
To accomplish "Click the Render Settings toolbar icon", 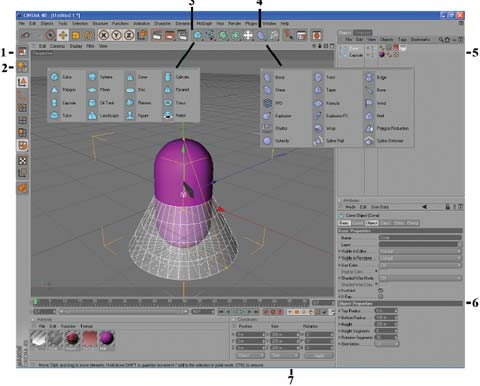I will tap(182, 35).
